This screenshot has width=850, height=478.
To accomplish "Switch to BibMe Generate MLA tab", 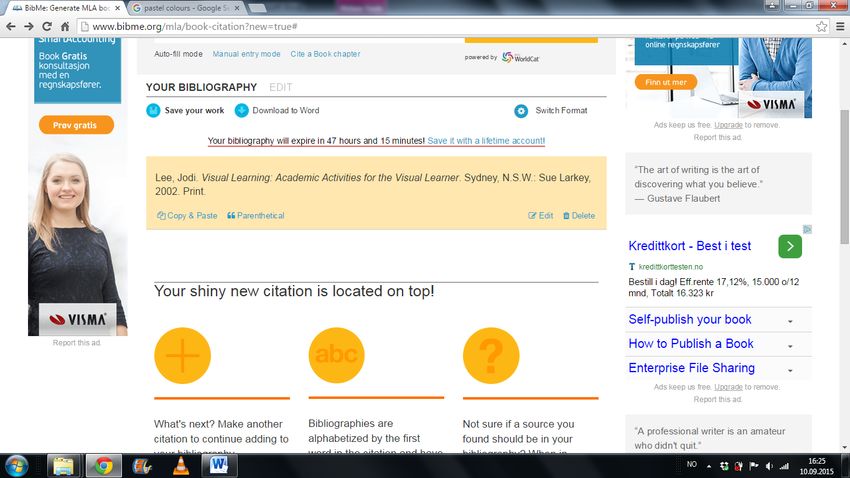I will click(x=66, y=8).
